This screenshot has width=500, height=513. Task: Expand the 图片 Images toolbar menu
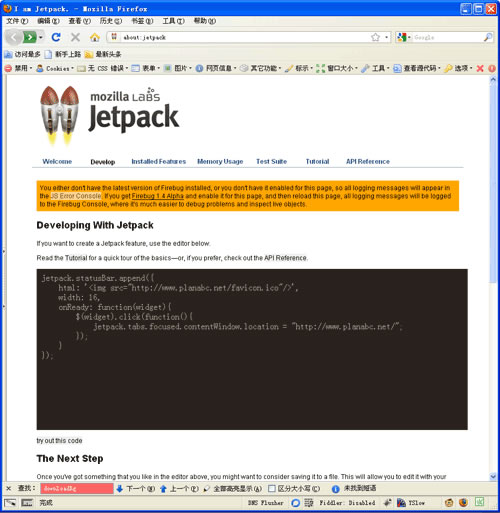coord(178,68)
